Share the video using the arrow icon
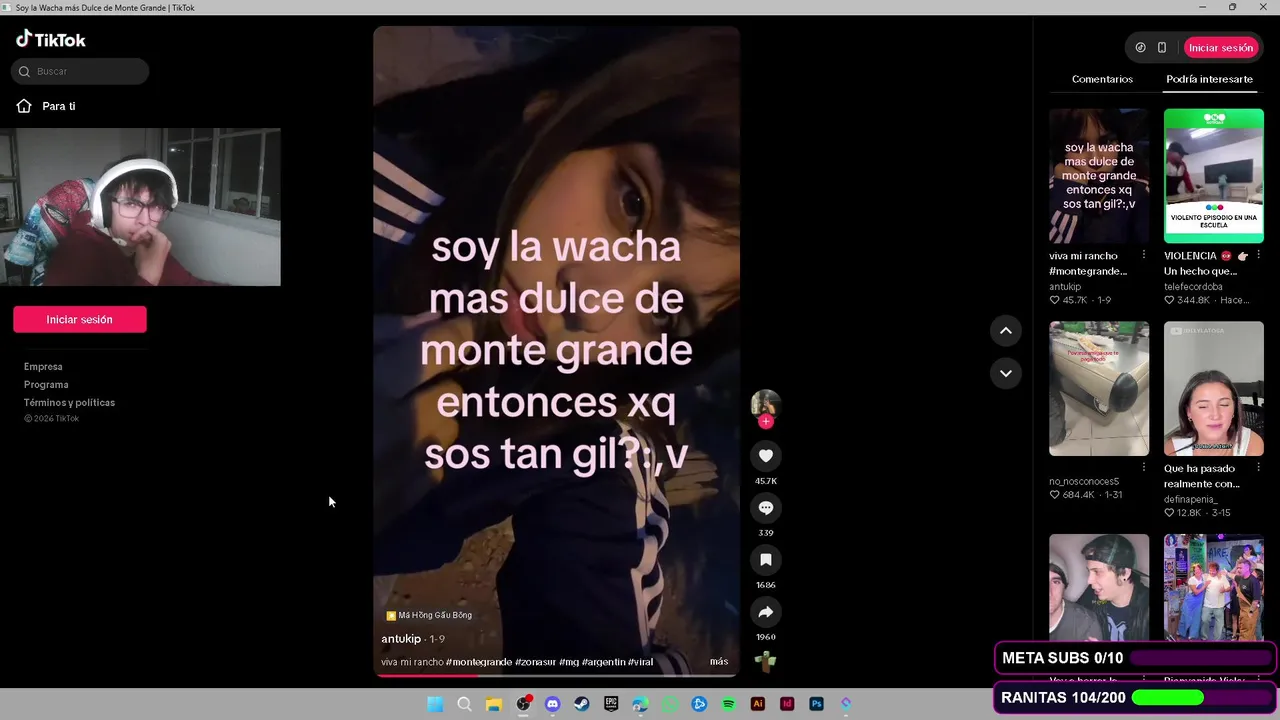Viewport: 1280px width, 720px height. click(x=766, y=612)
